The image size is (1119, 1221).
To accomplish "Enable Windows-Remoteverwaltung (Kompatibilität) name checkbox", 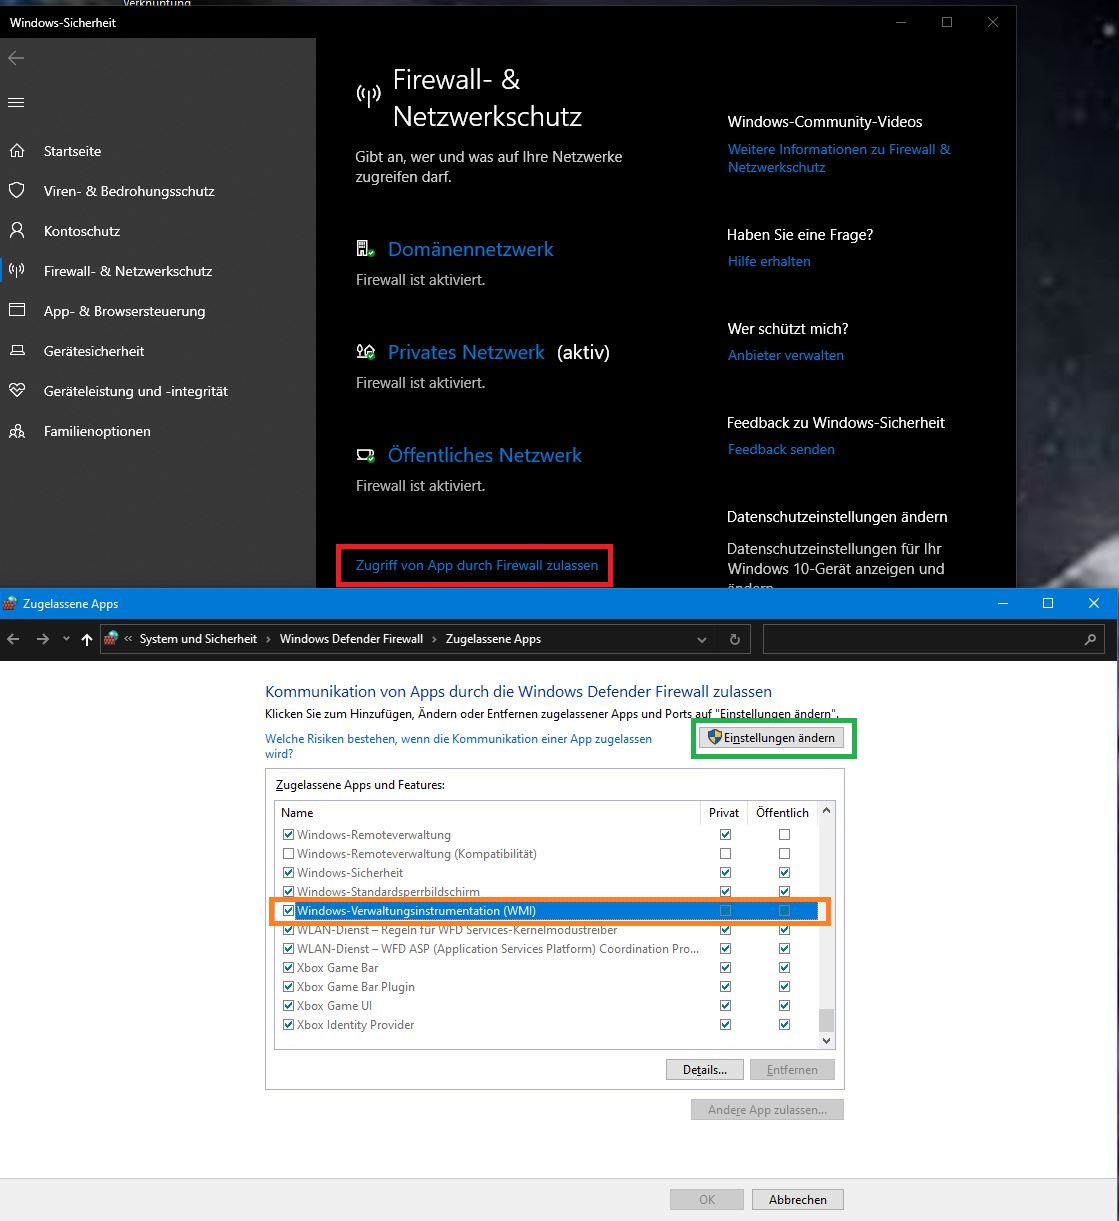I will [x=288, y=854].
